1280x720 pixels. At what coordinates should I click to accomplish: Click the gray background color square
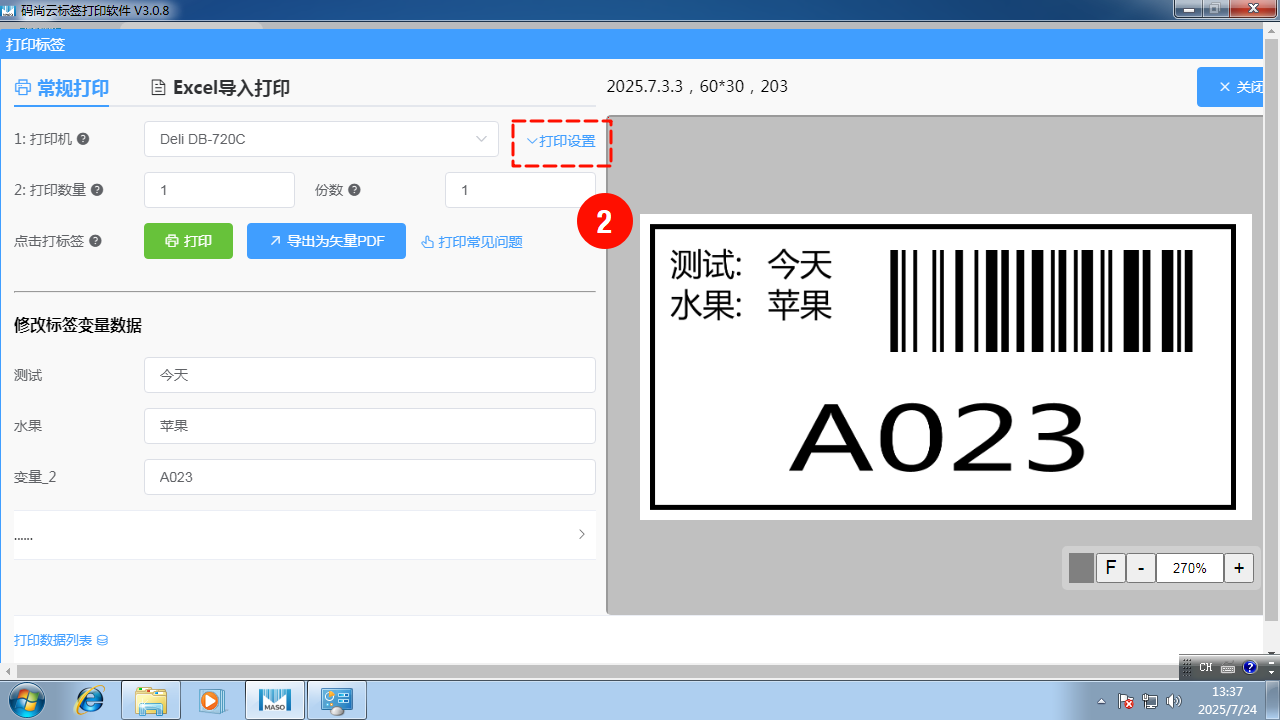[1081, 568]
